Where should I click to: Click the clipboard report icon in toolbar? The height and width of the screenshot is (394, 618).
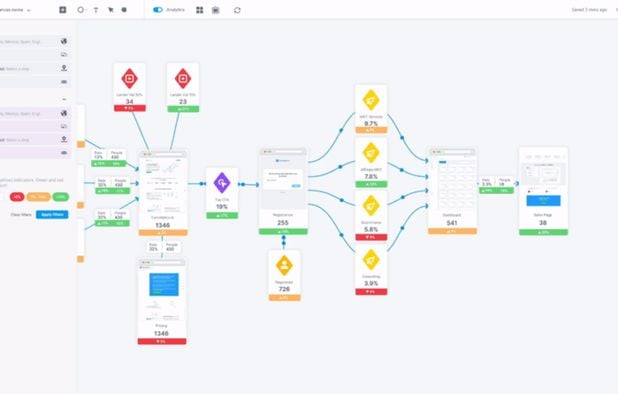tap(216, 10)
